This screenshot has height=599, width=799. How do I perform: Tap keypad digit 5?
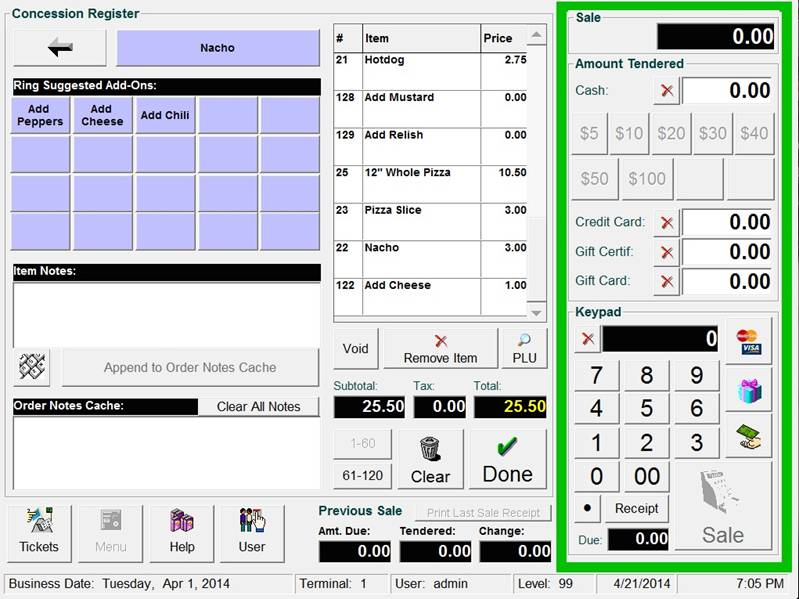(647, 409)
